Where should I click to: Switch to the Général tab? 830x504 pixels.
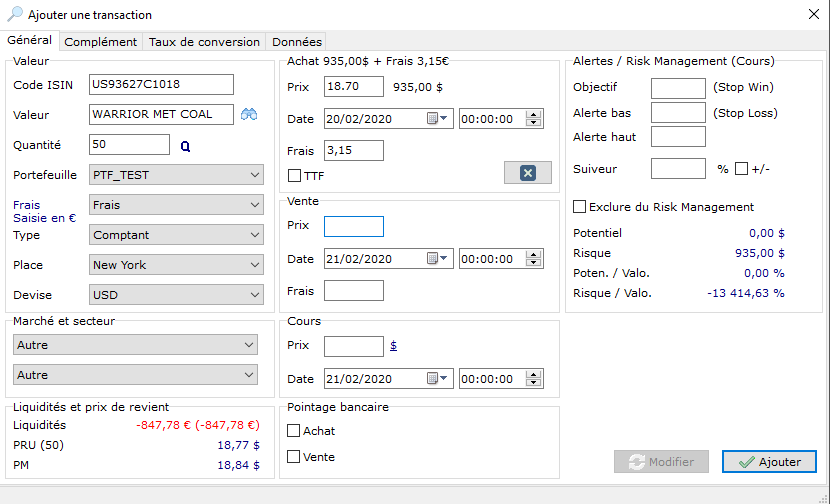[x=30, y=40]
